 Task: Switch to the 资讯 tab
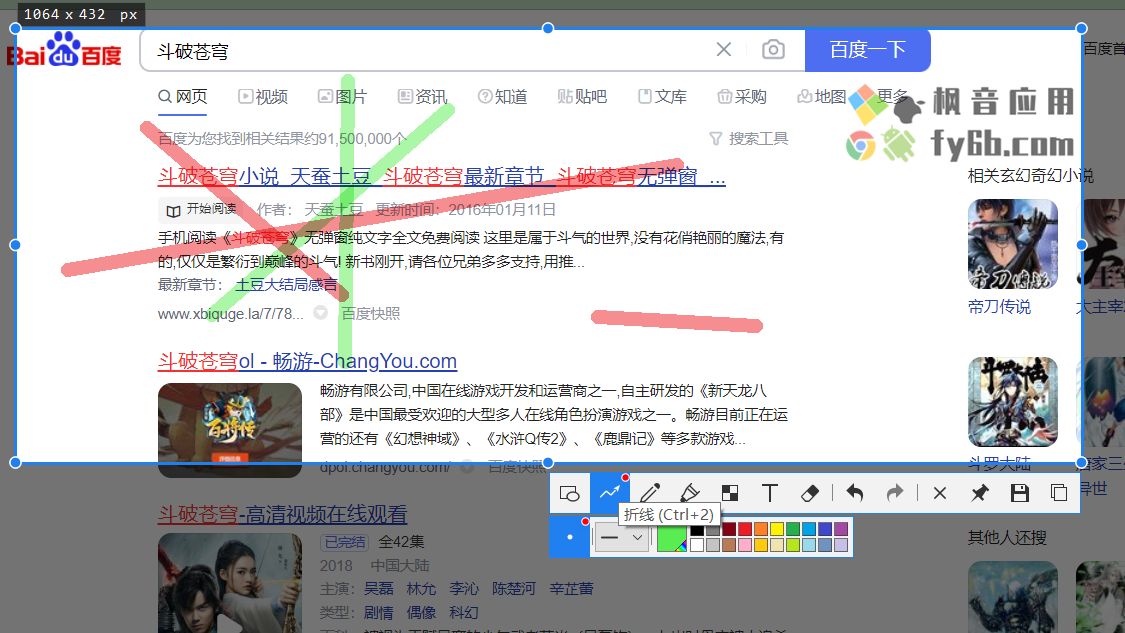click(x=423, y=97)
